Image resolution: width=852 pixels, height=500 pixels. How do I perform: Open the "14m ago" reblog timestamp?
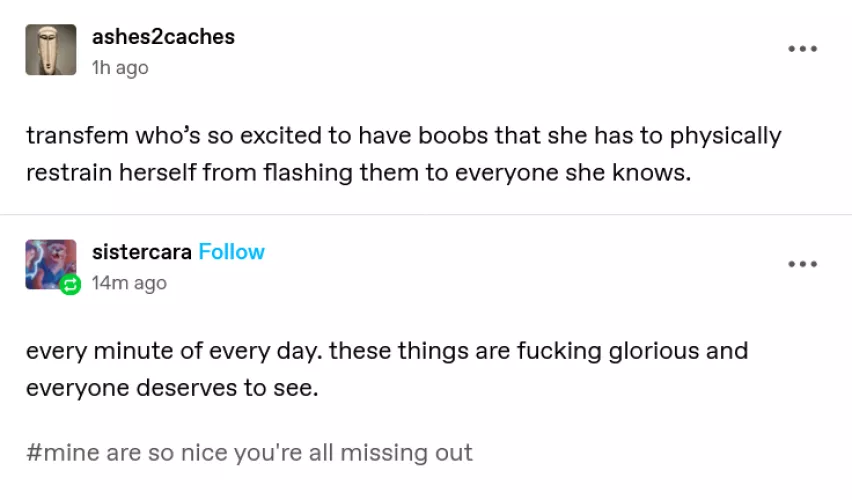coord(129,283)
